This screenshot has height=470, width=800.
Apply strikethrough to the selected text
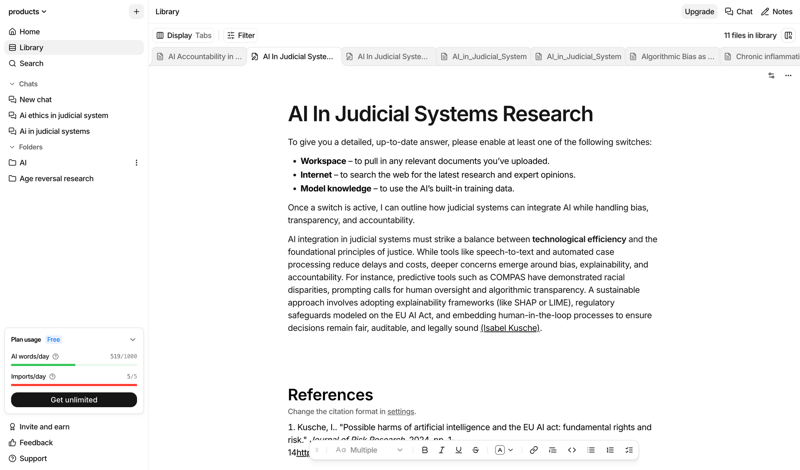point(476,450)
